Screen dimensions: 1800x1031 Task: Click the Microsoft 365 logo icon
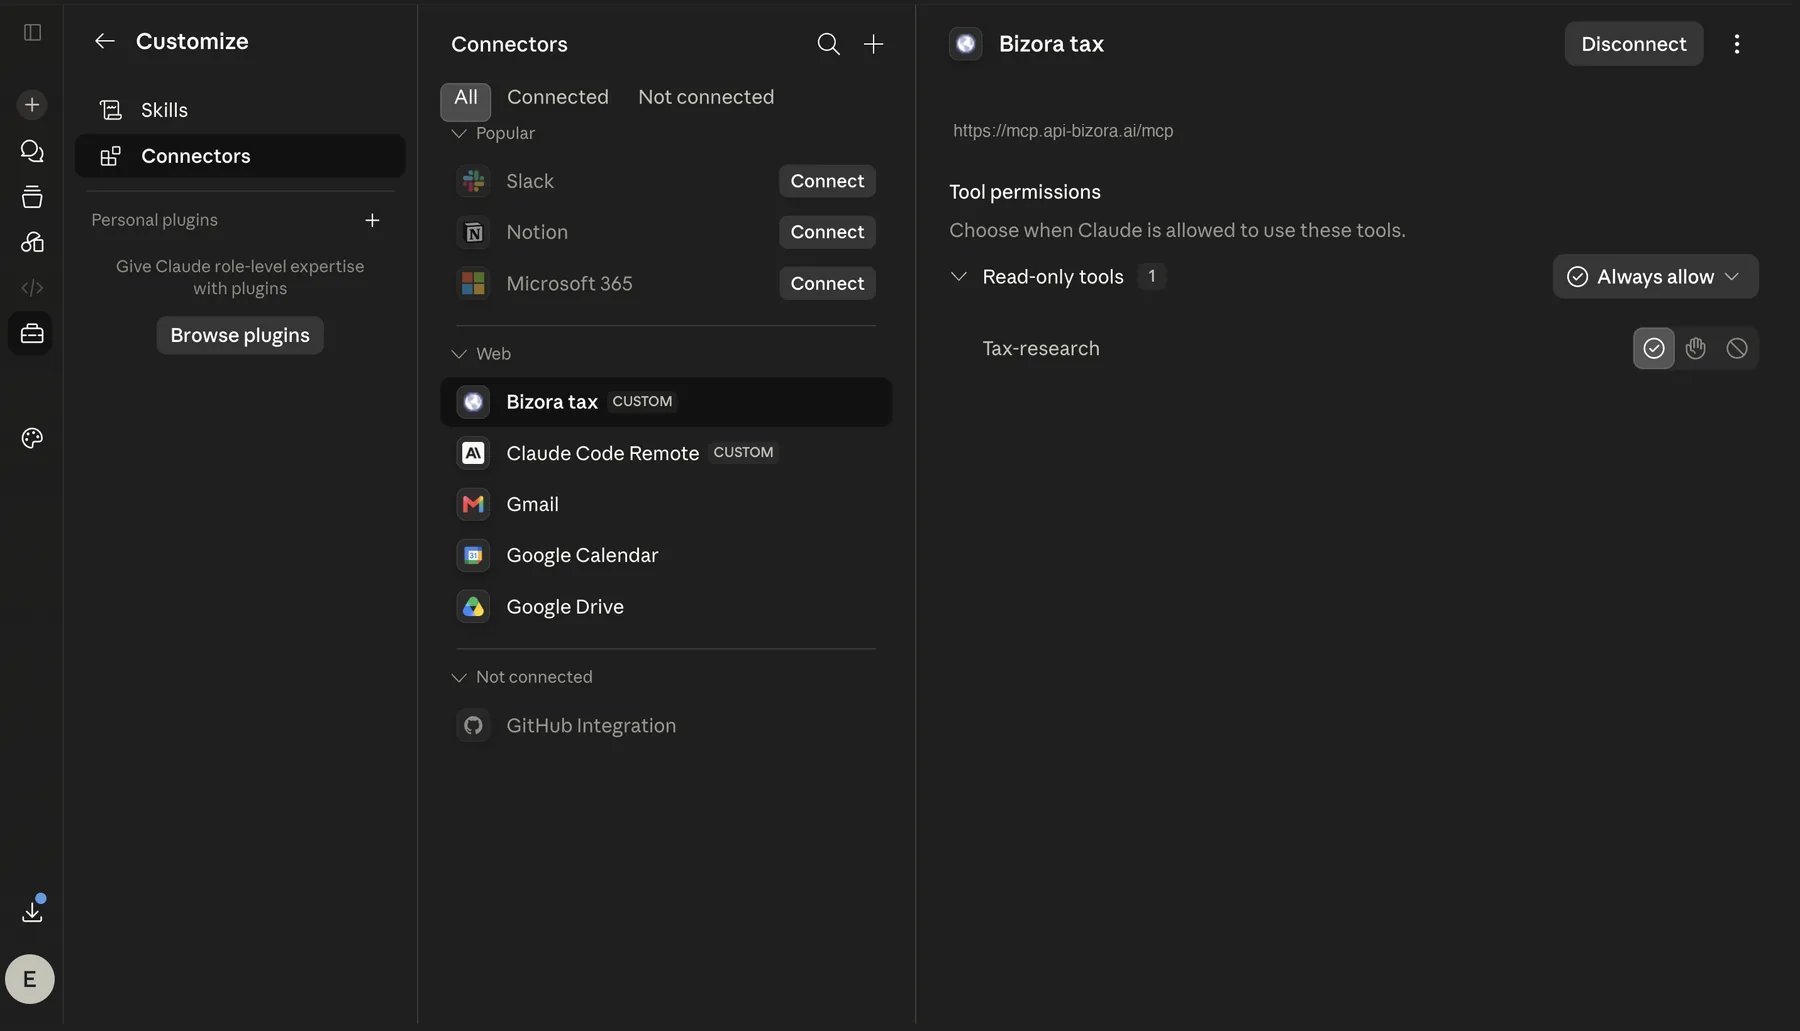[x=473, y=283]
